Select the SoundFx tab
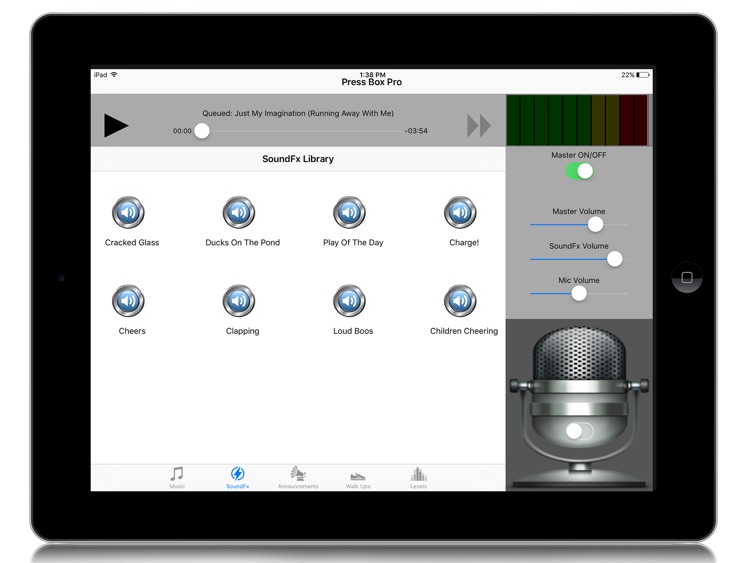This screenshot has height=563, width=750. 237,477
